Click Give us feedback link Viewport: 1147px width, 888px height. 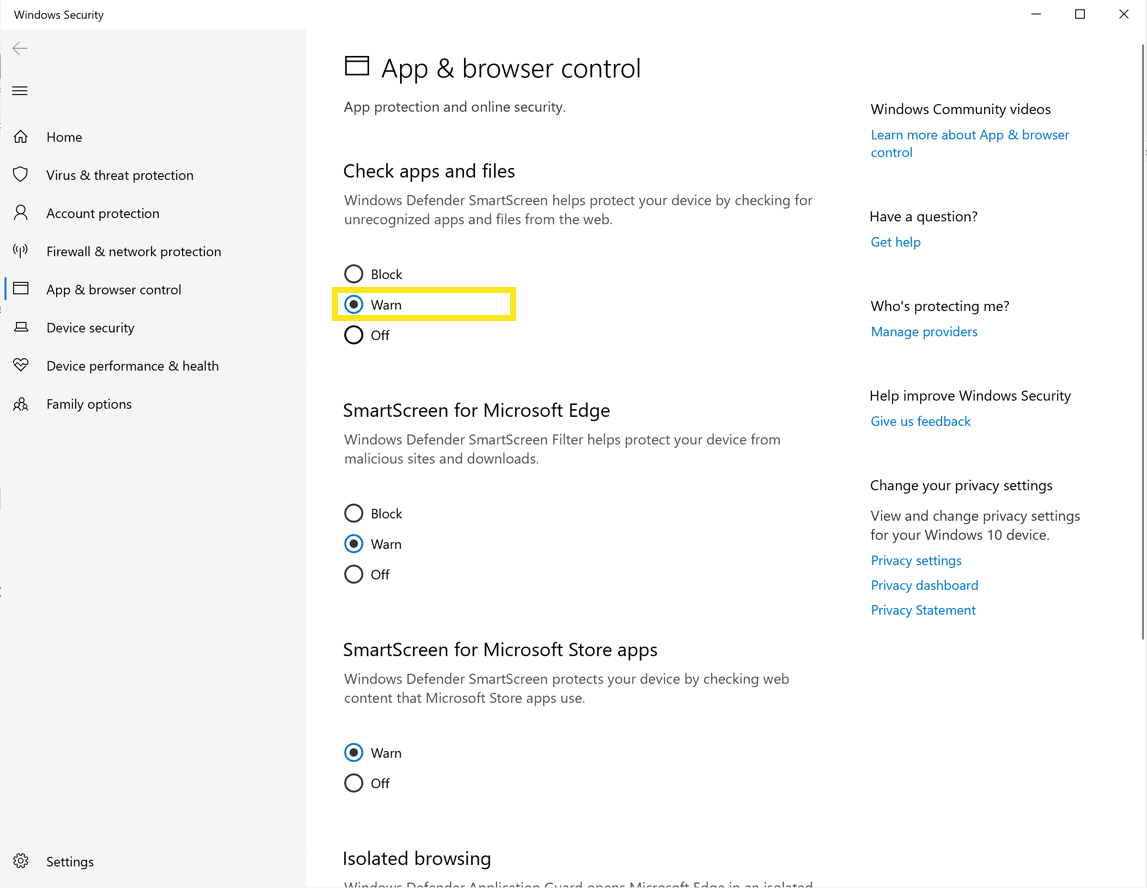click(920, 421)
